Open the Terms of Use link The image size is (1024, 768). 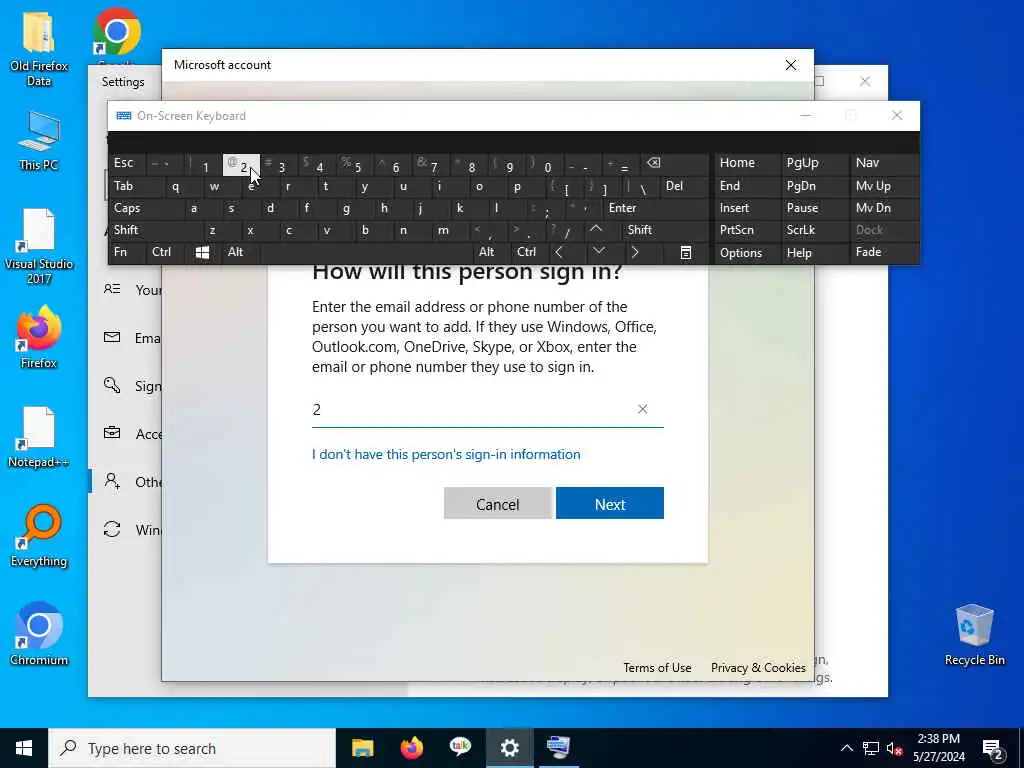pos(657,667)
